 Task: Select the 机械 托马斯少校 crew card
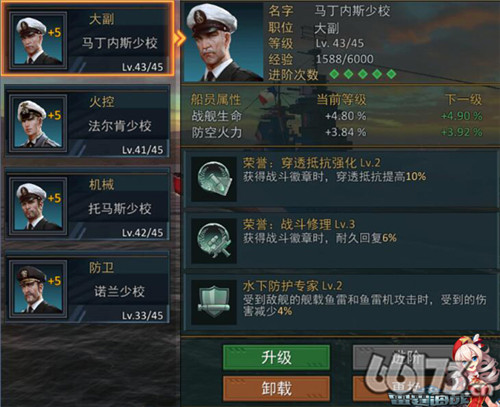point(87,205)
